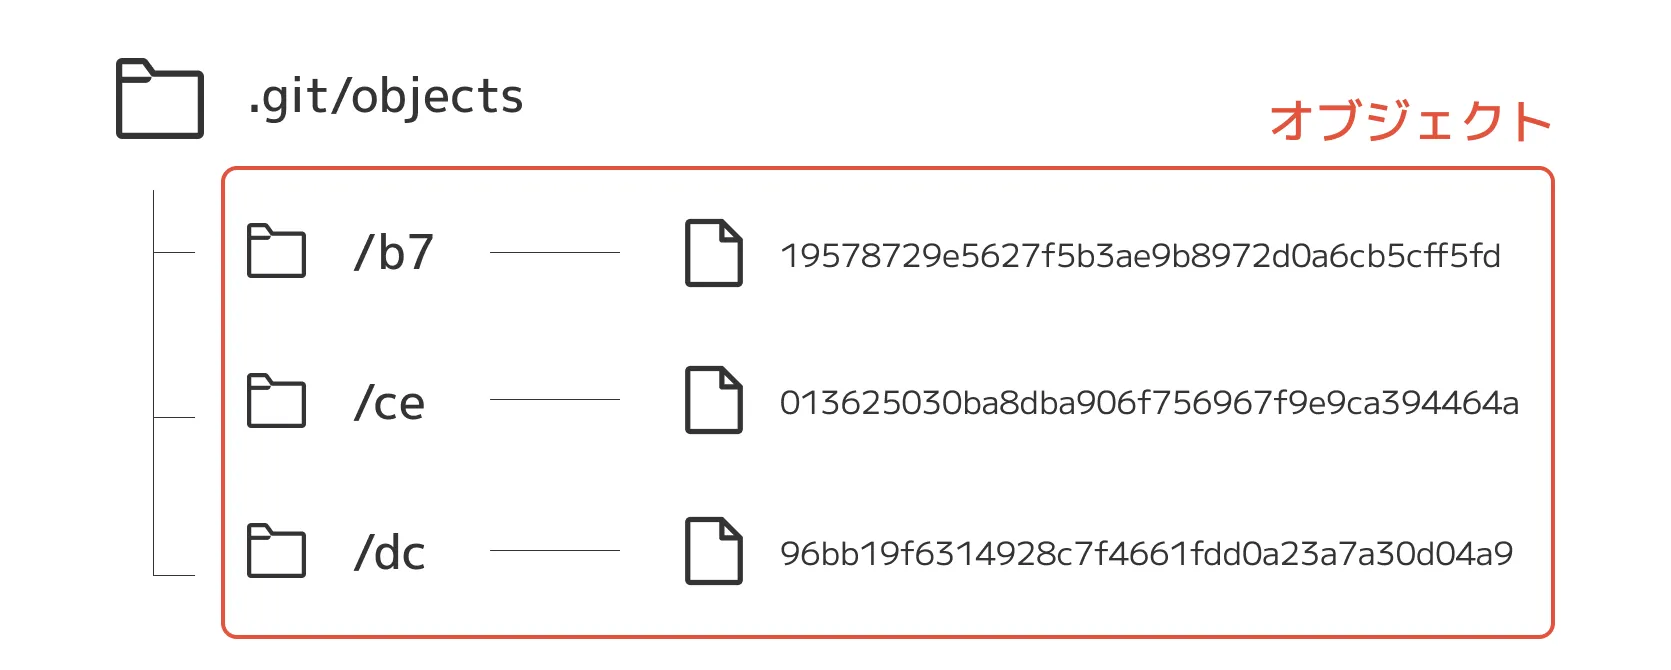This screenshot has width=1671, height=670.
Task: Click the tree branch leading to /b7
Action: 174,253
